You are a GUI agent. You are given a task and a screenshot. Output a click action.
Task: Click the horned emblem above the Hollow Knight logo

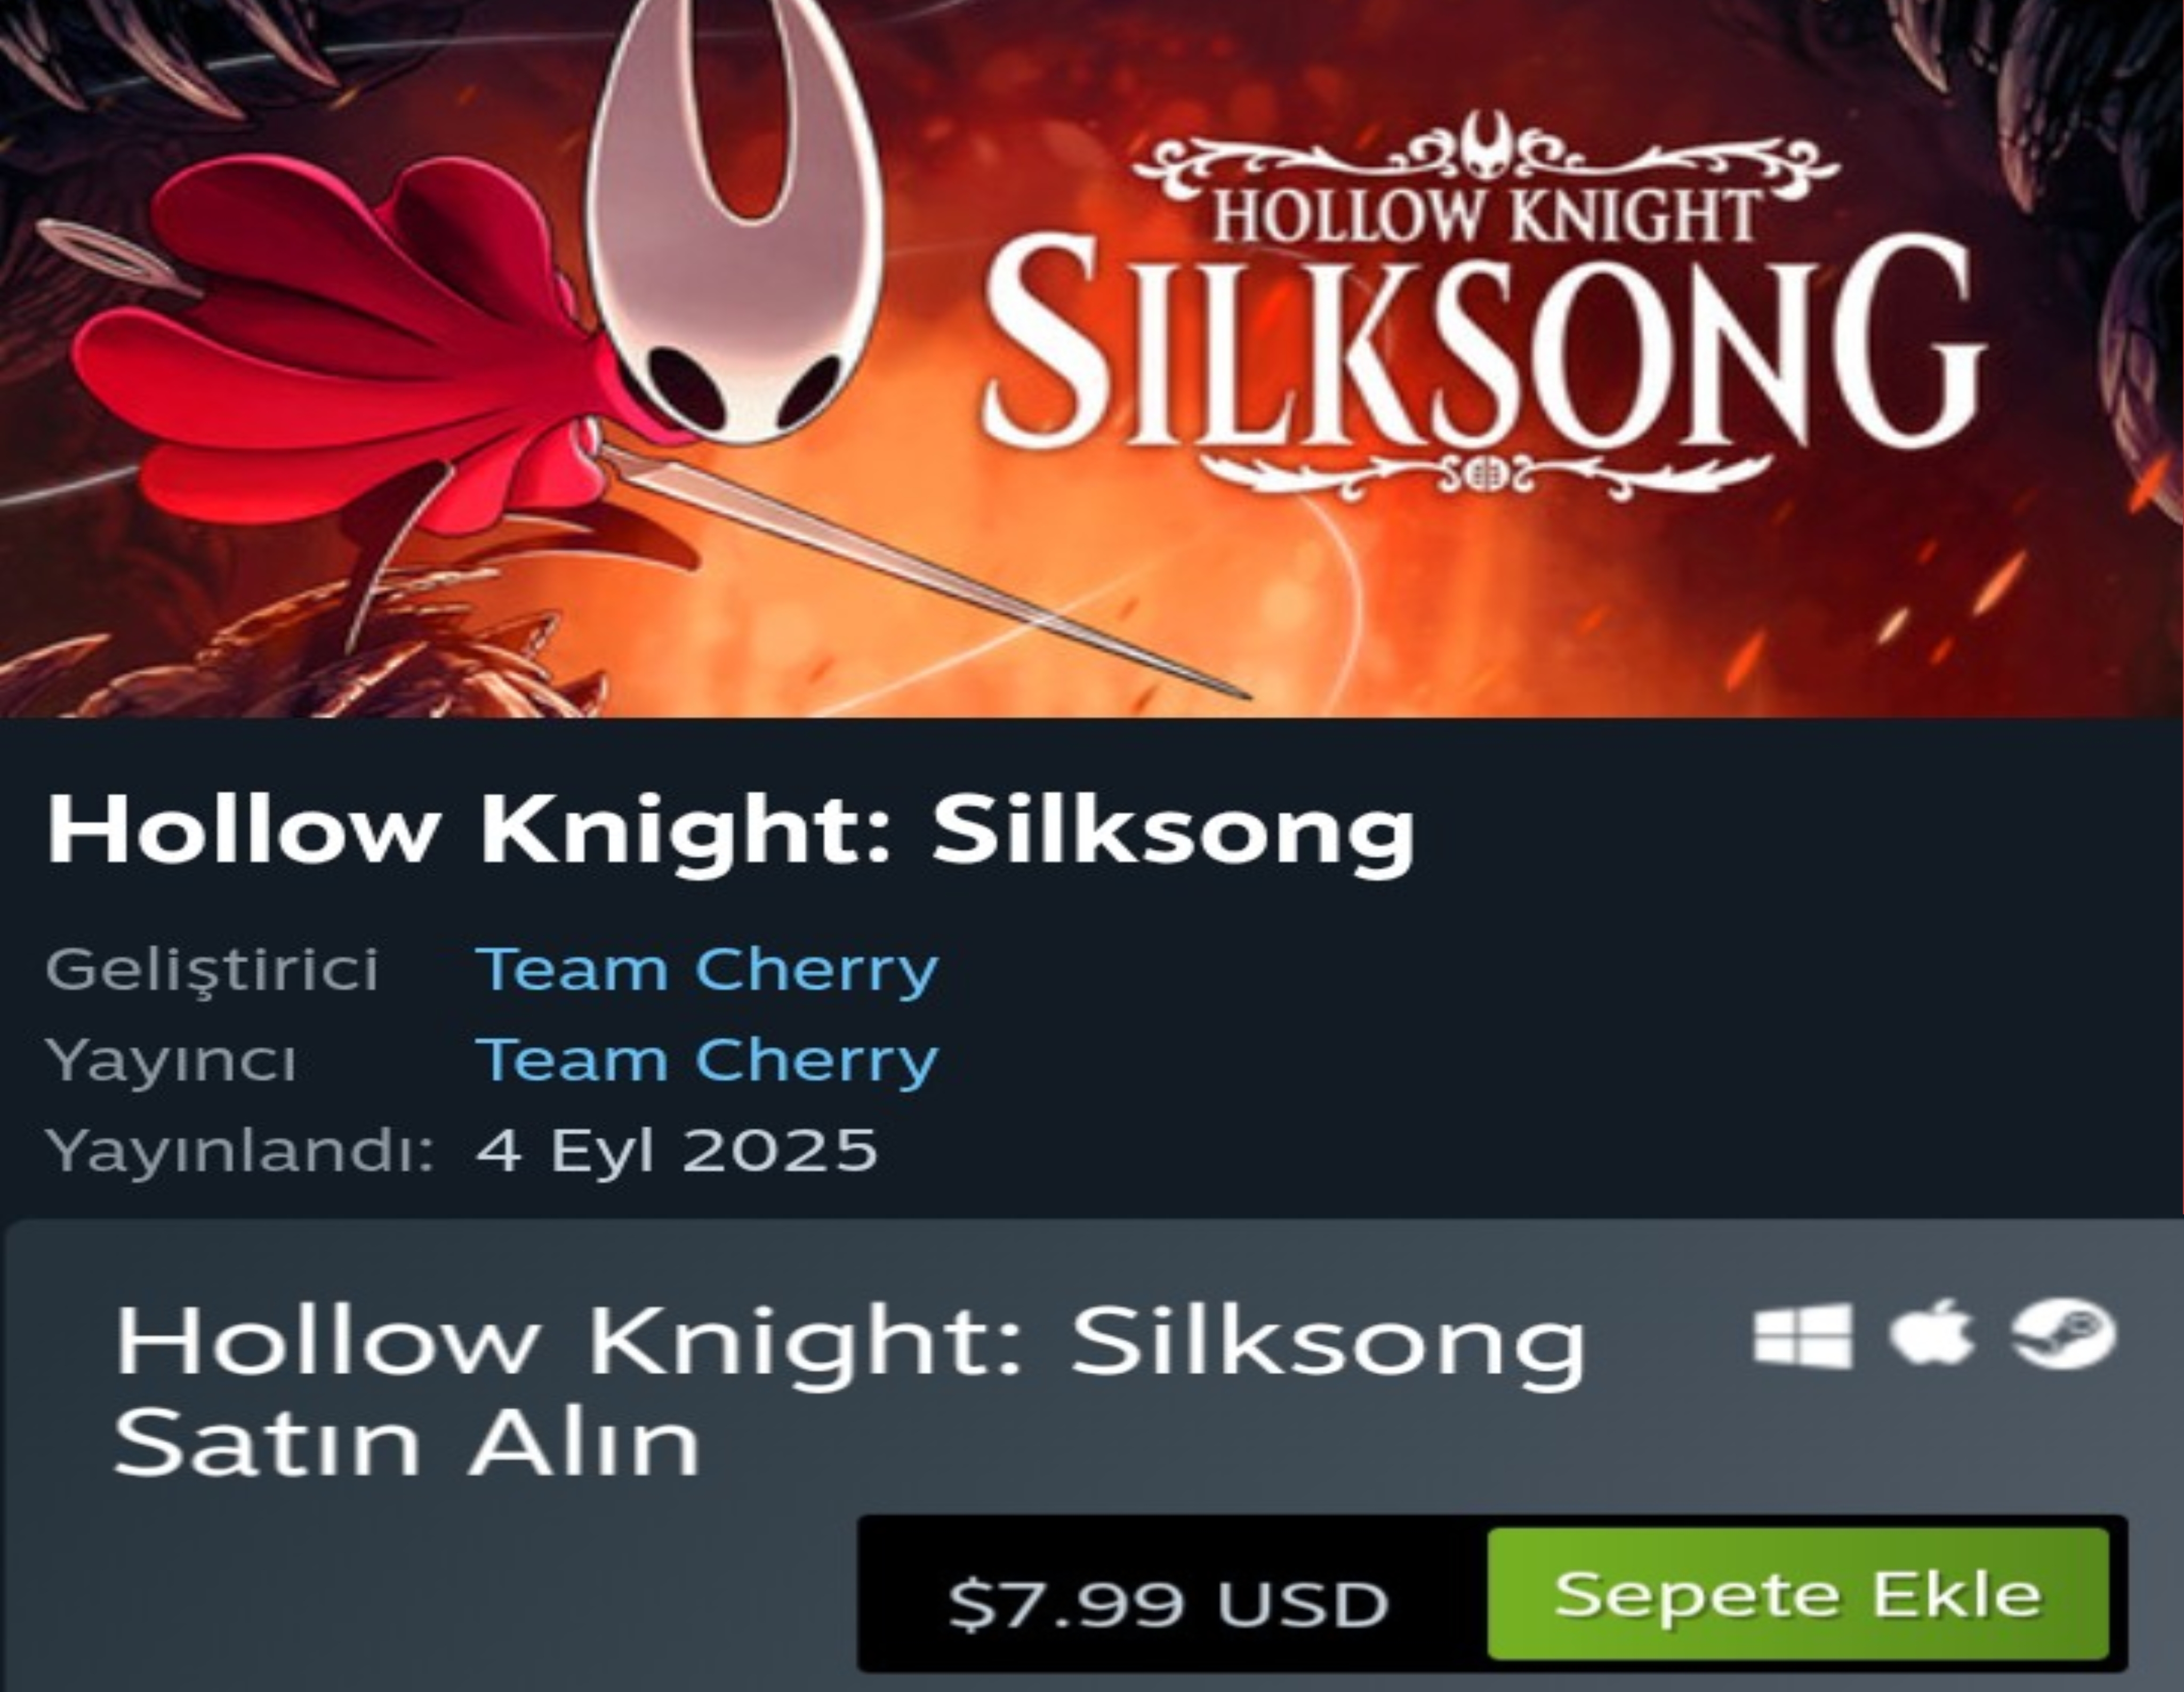tap(1488, 148)
